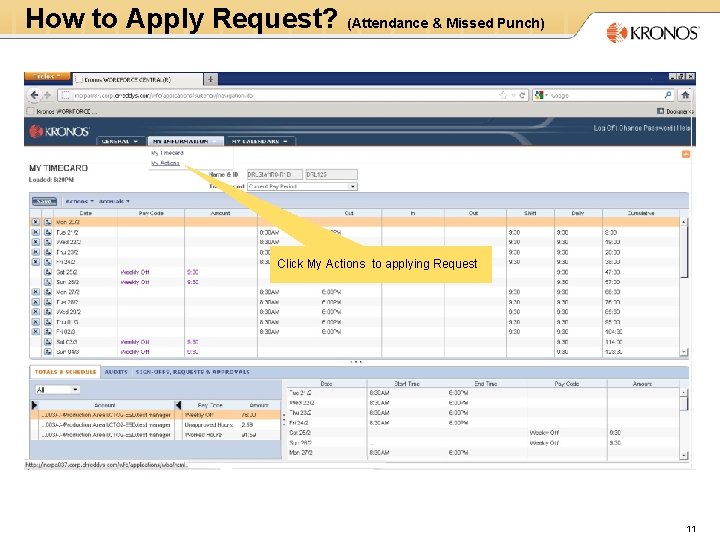
Task: Insert a row at Thu 23/2
Action: point(48,252)
